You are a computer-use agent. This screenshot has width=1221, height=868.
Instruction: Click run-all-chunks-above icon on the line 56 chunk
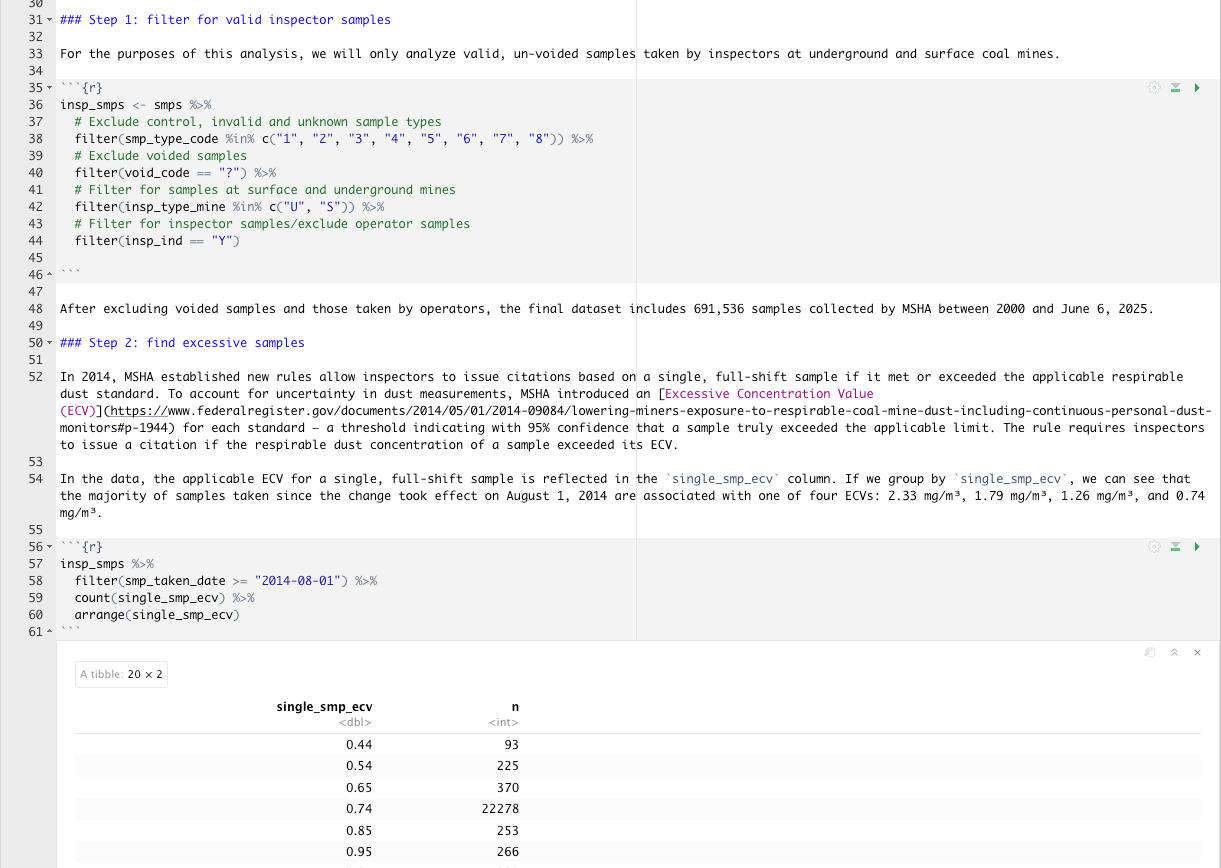pyautogui.click(x=1176, y=547)
